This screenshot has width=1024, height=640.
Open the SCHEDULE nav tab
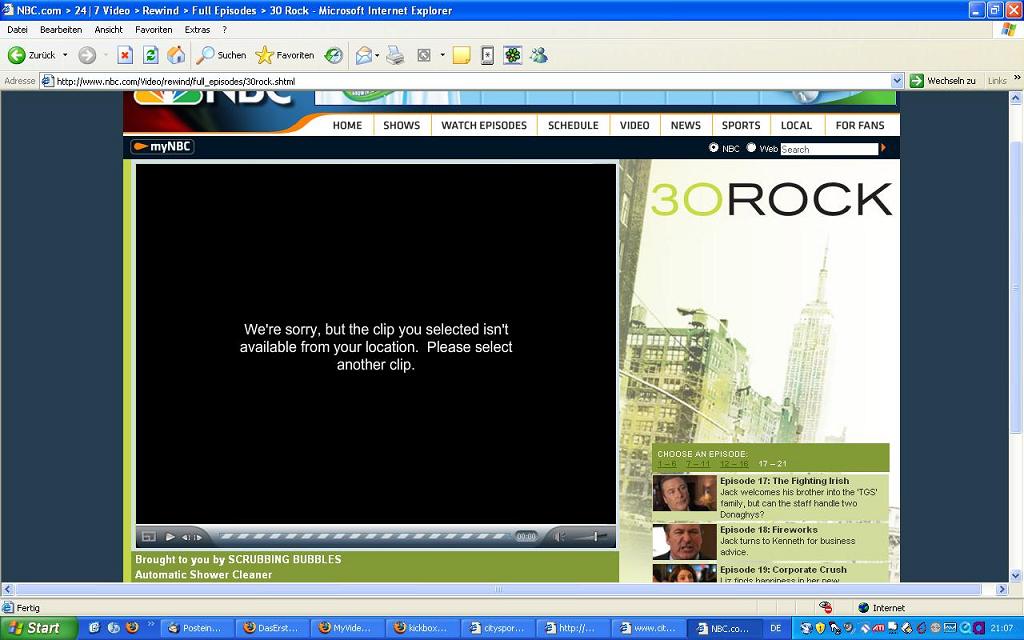573,125
